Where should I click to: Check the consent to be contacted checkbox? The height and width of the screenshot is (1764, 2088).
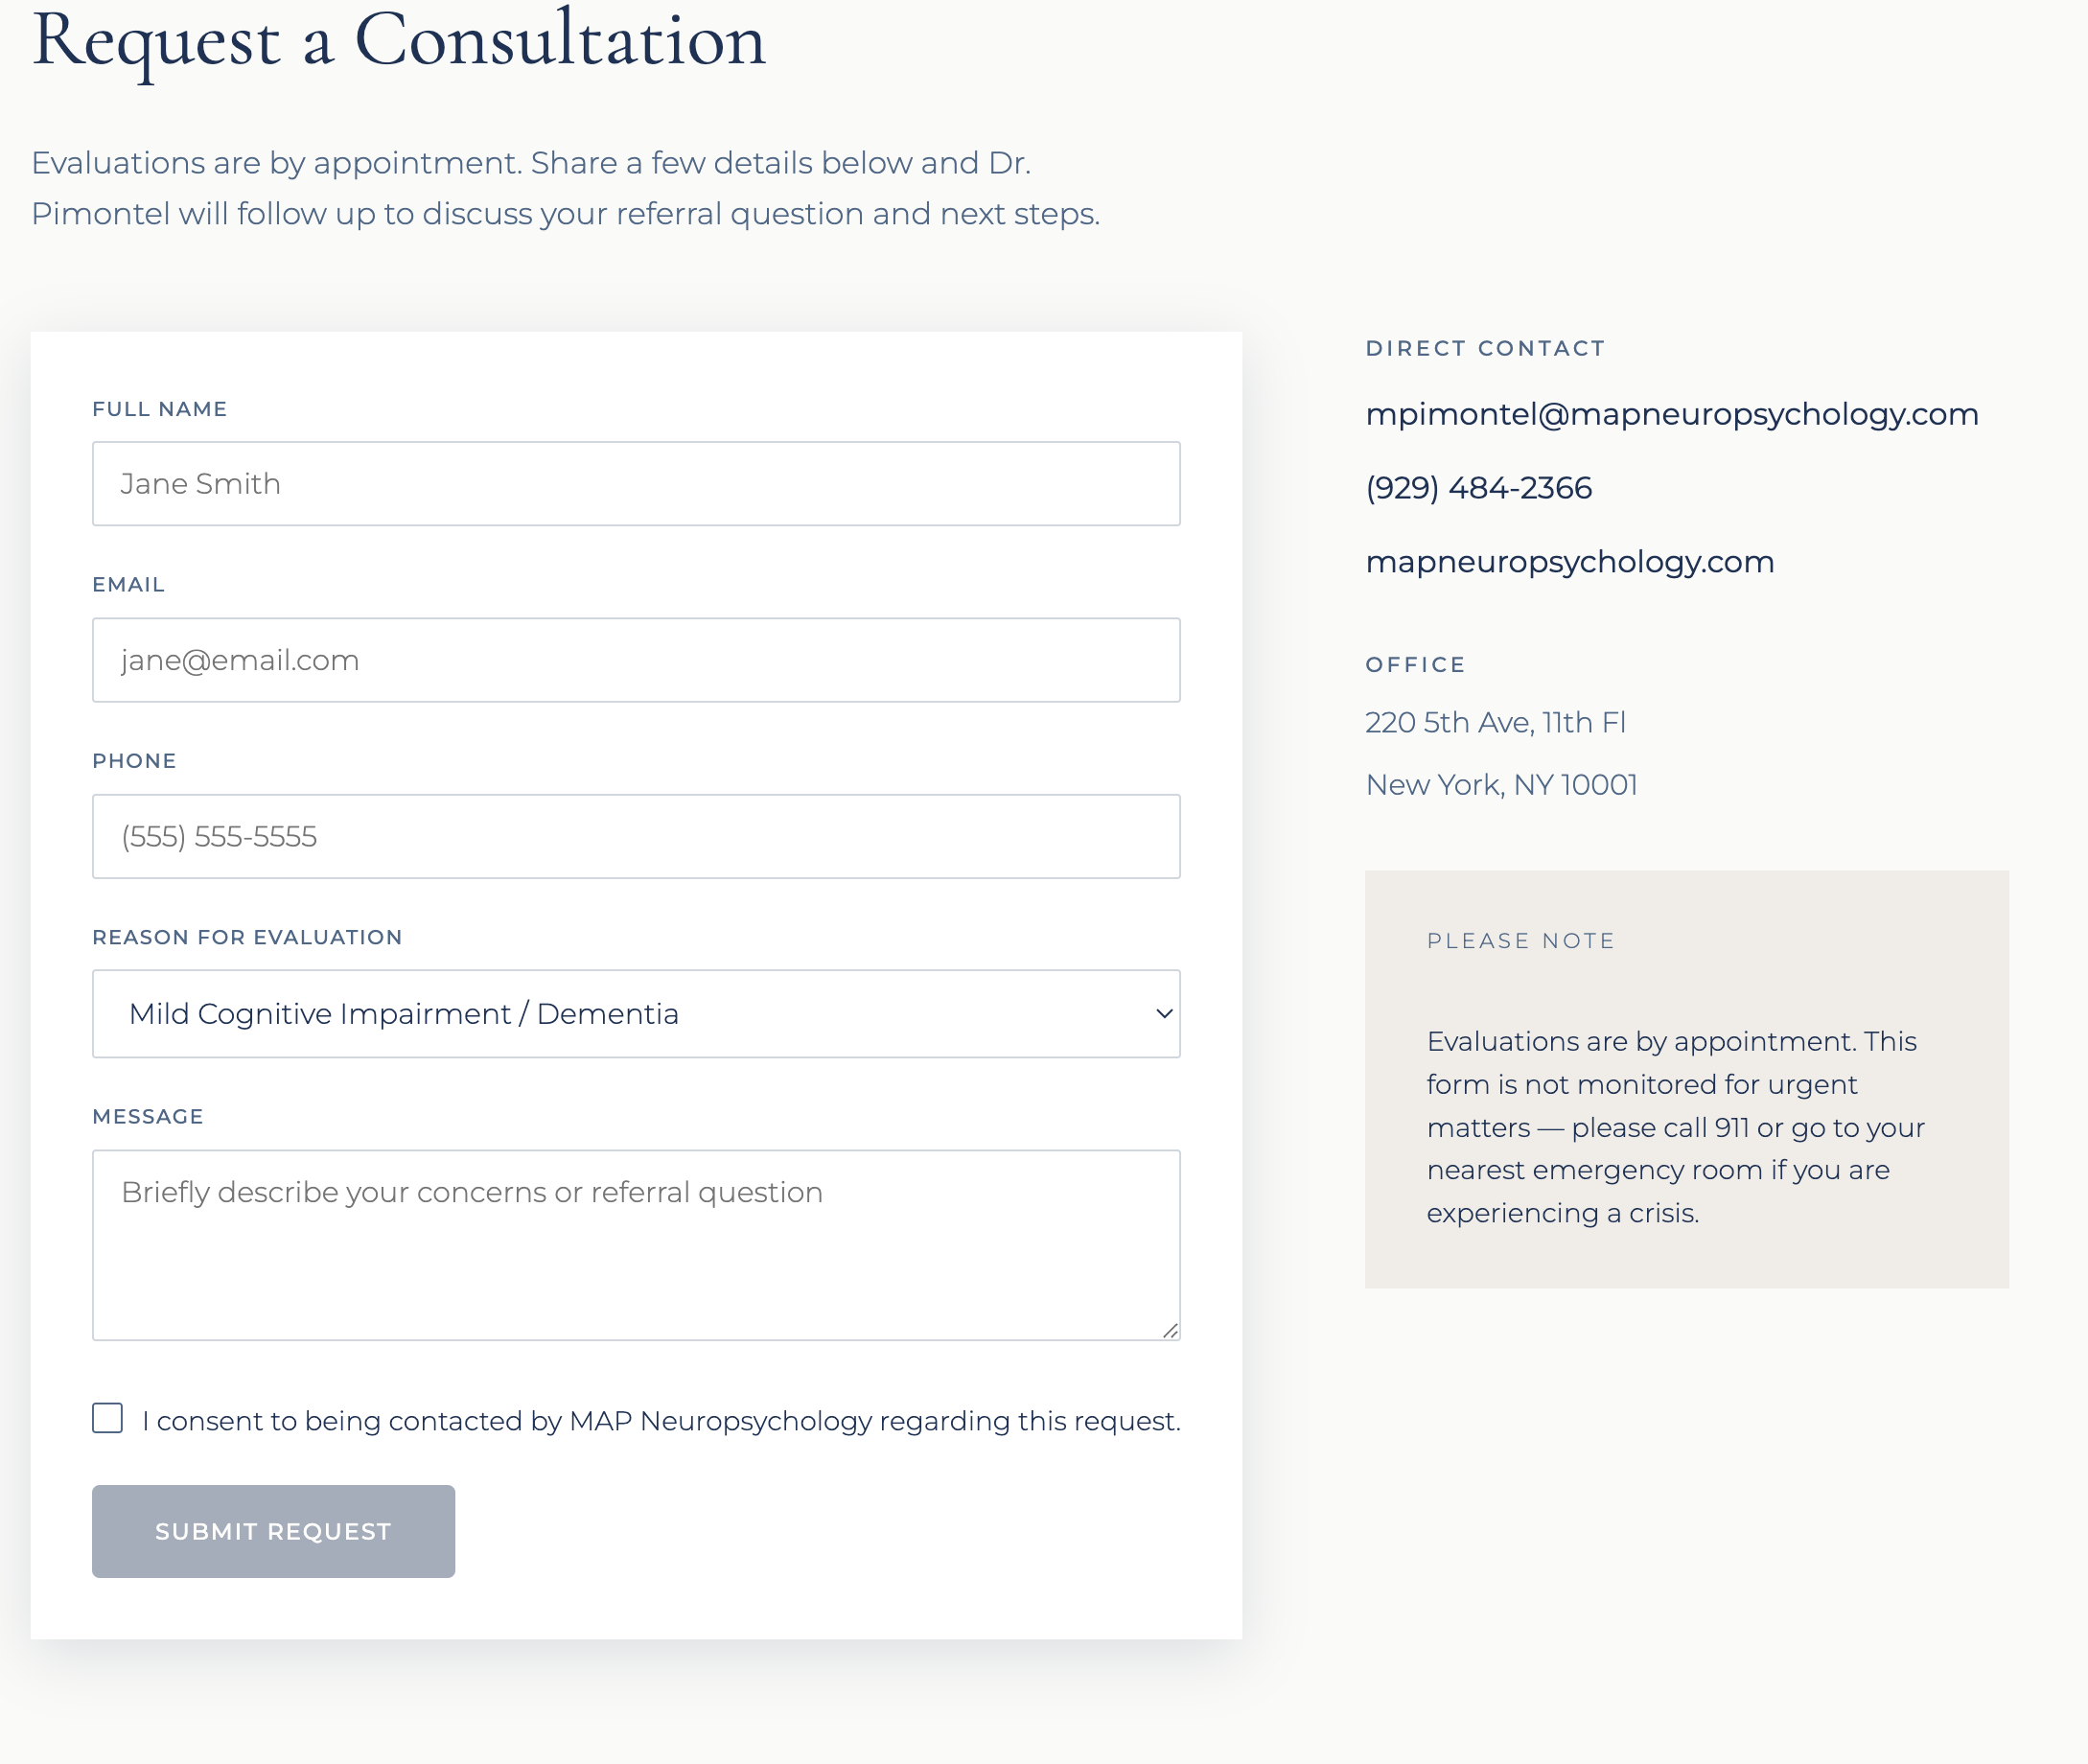coord(107,1418)
